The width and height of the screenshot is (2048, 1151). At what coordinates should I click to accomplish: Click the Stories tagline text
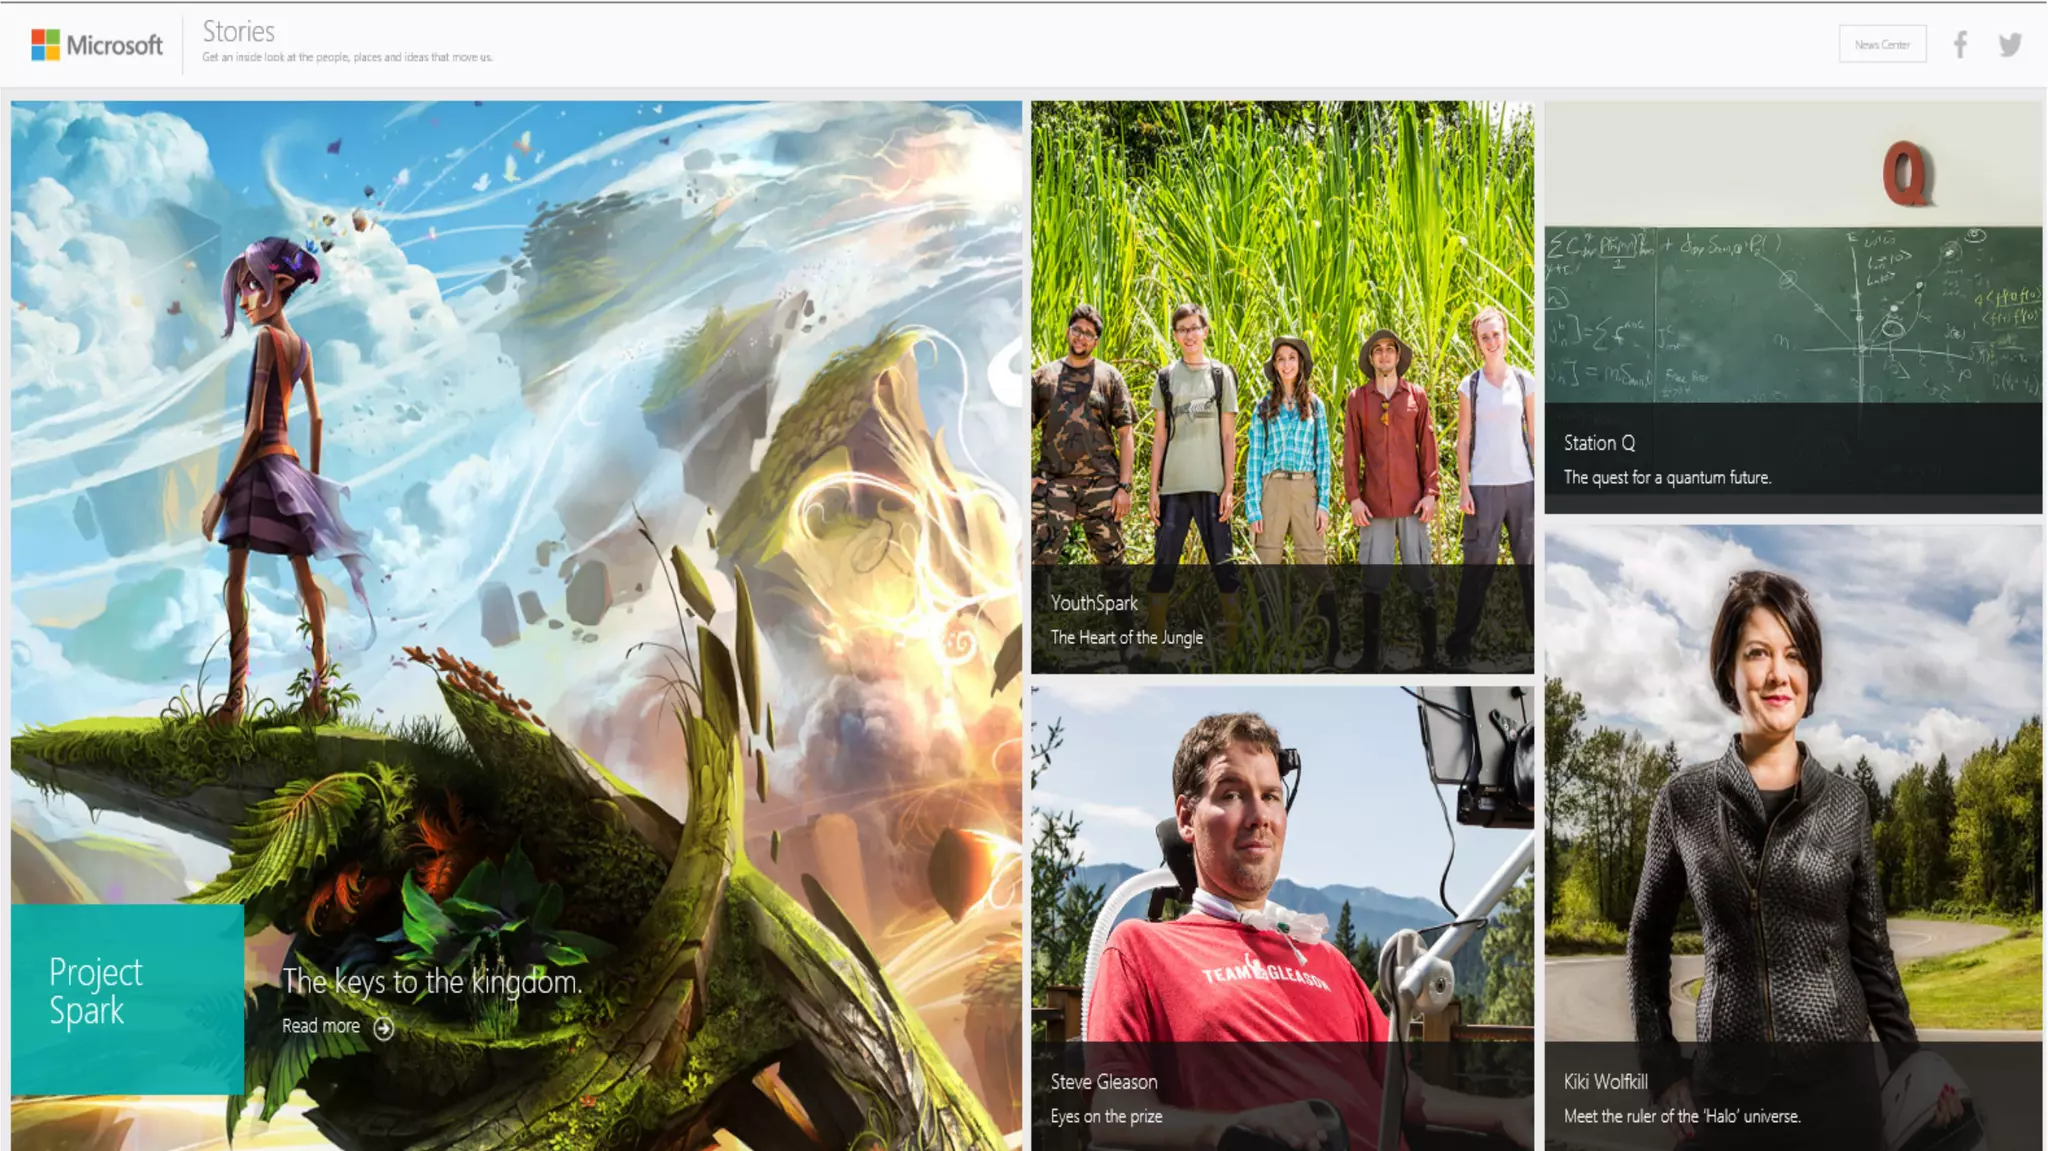point(347,58)
